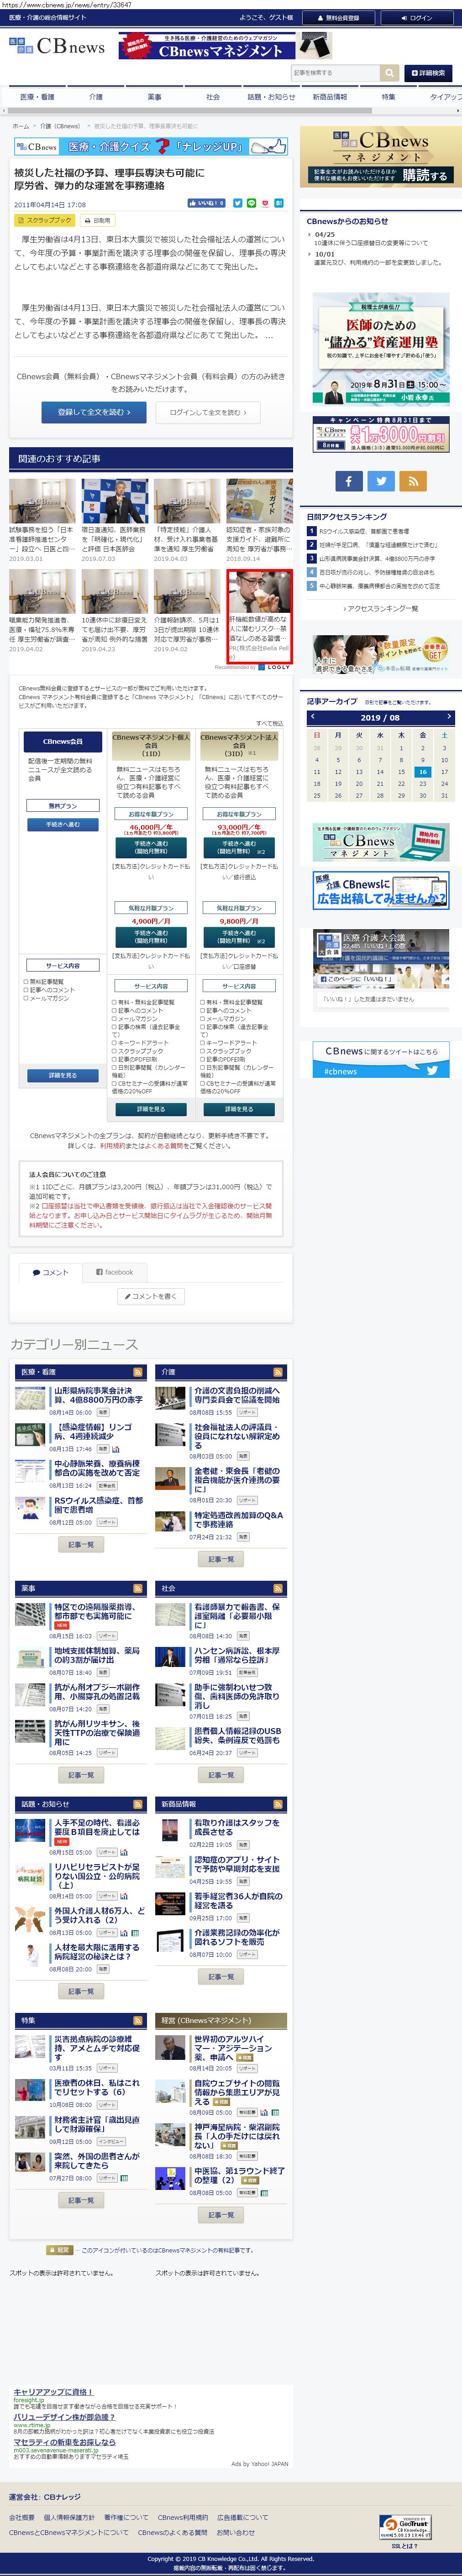Open the 新商品情報 navigation tab
The width and height of the screenshot is (462, 2576).
(x=330, y=97)
